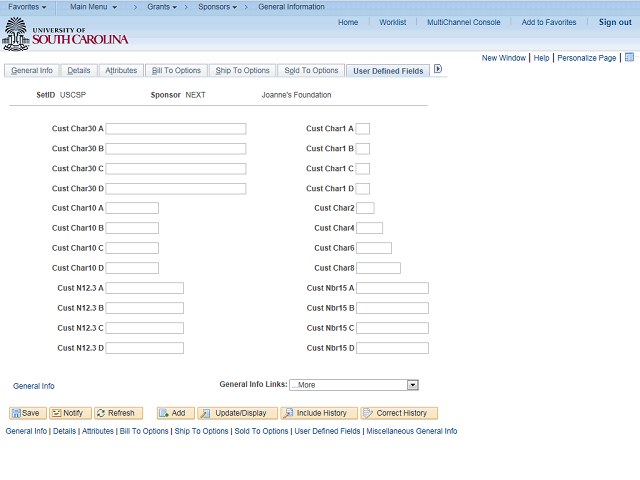Open Miscellaneous General Info footer link
This screenshot has width=640, height=480.
pyautogui.click(x=412, y=431)
